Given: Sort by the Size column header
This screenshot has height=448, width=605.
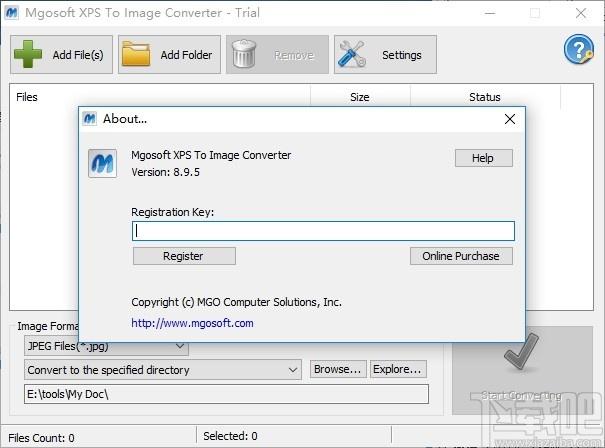Looking at the screenshot, I should point(359,97).
